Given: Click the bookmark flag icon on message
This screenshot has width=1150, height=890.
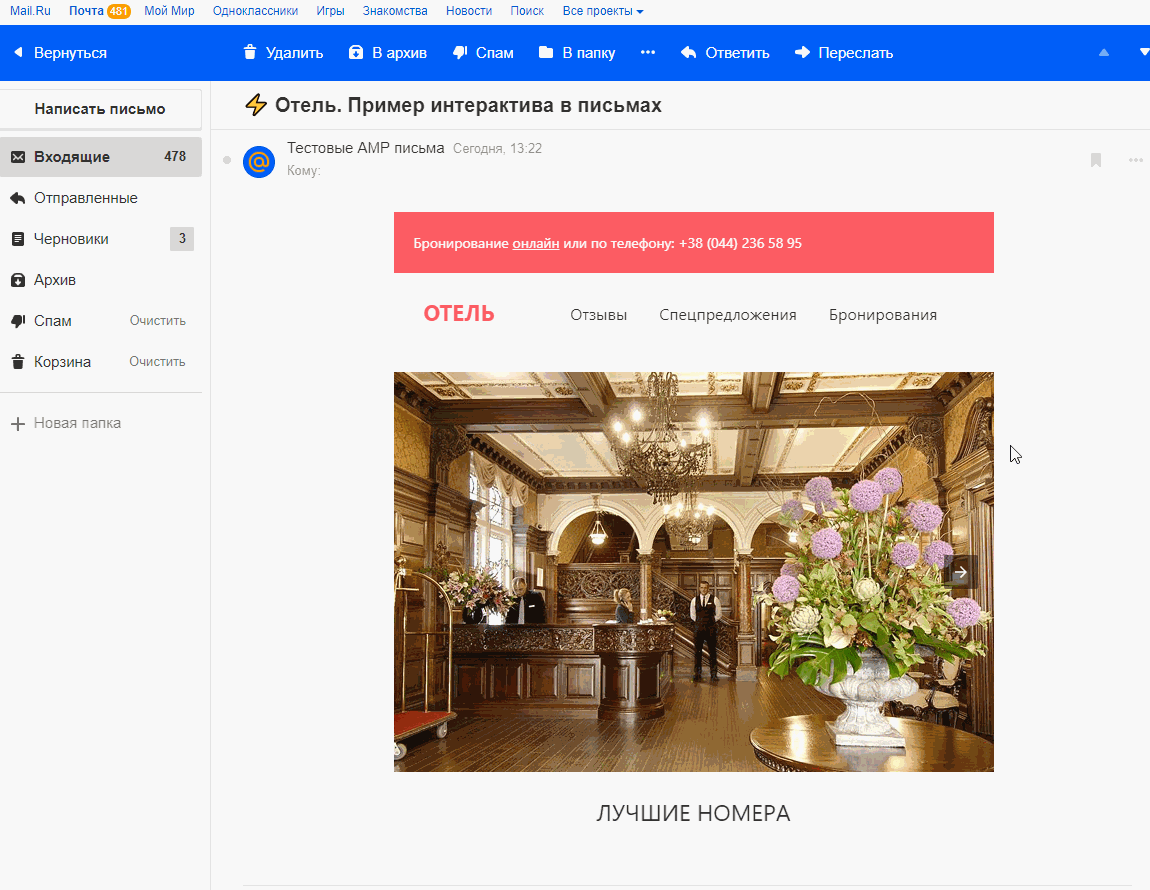Looking at the screenshot, I should 1096,160.
